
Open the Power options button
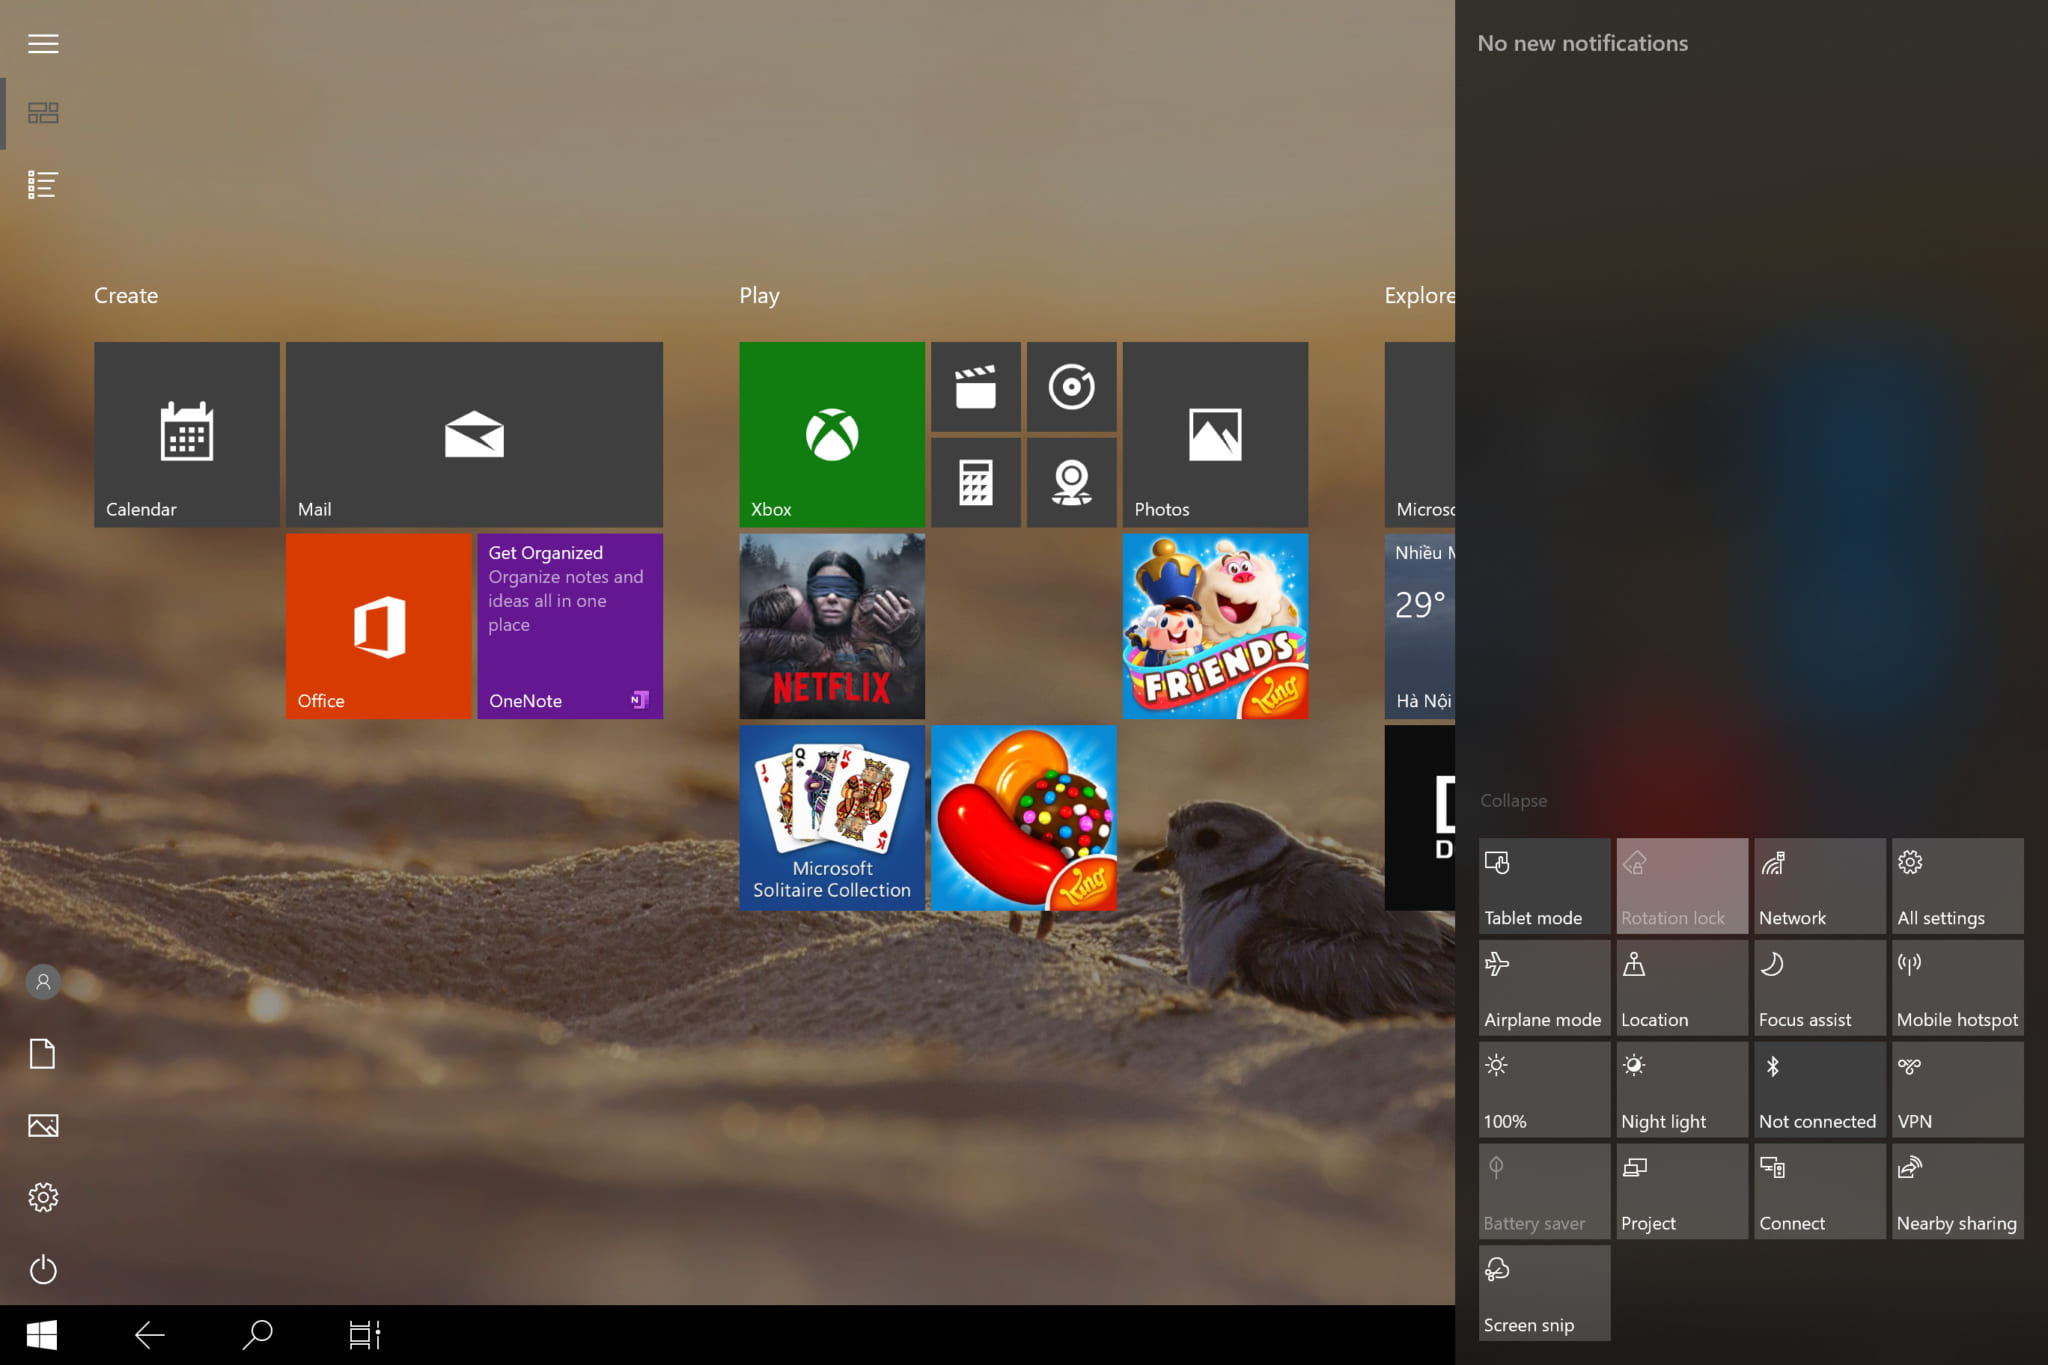(43, 1270)
